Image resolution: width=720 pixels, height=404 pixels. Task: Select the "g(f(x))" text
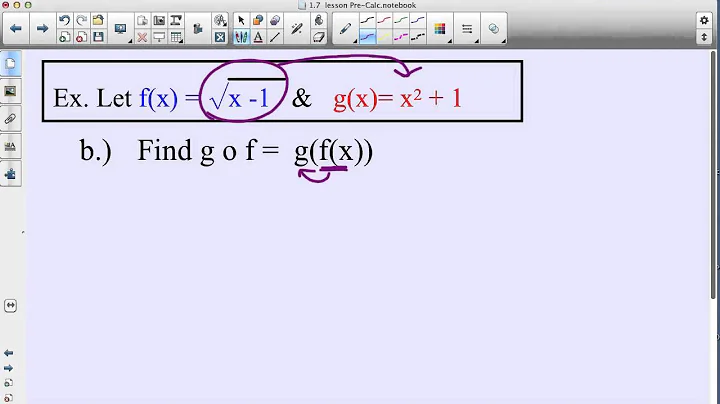click(333, 152)
